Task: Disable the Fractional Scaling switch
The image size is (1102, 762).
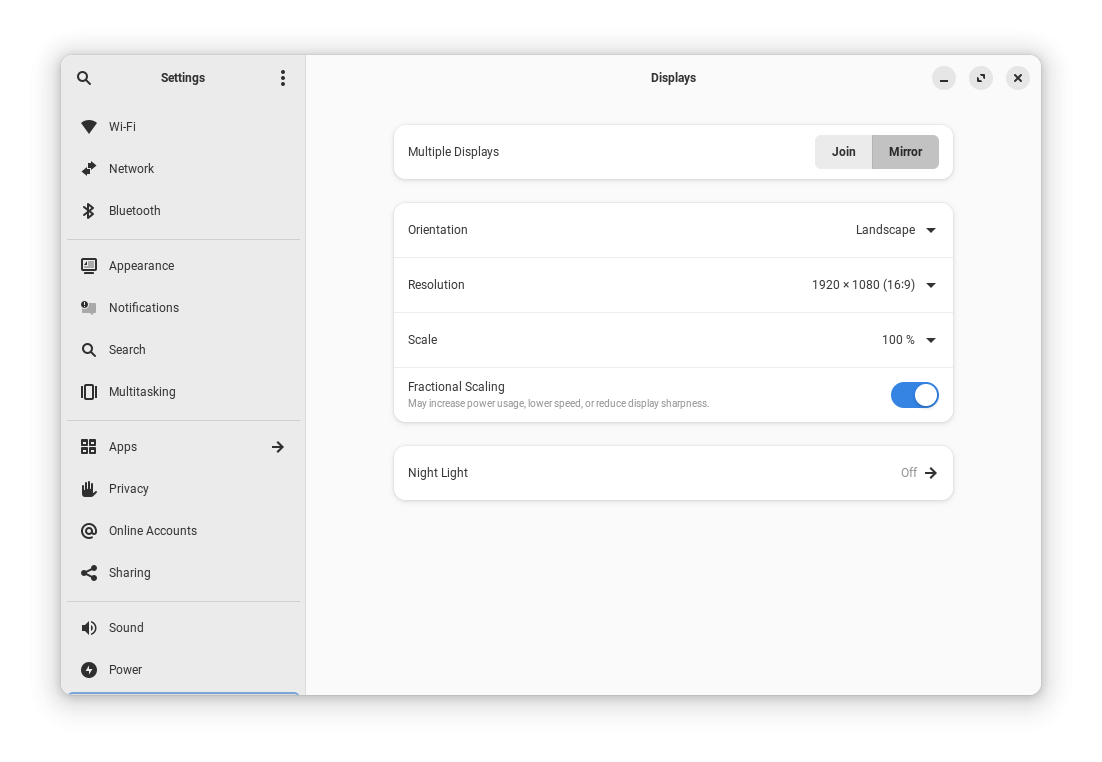Action: 914,395
